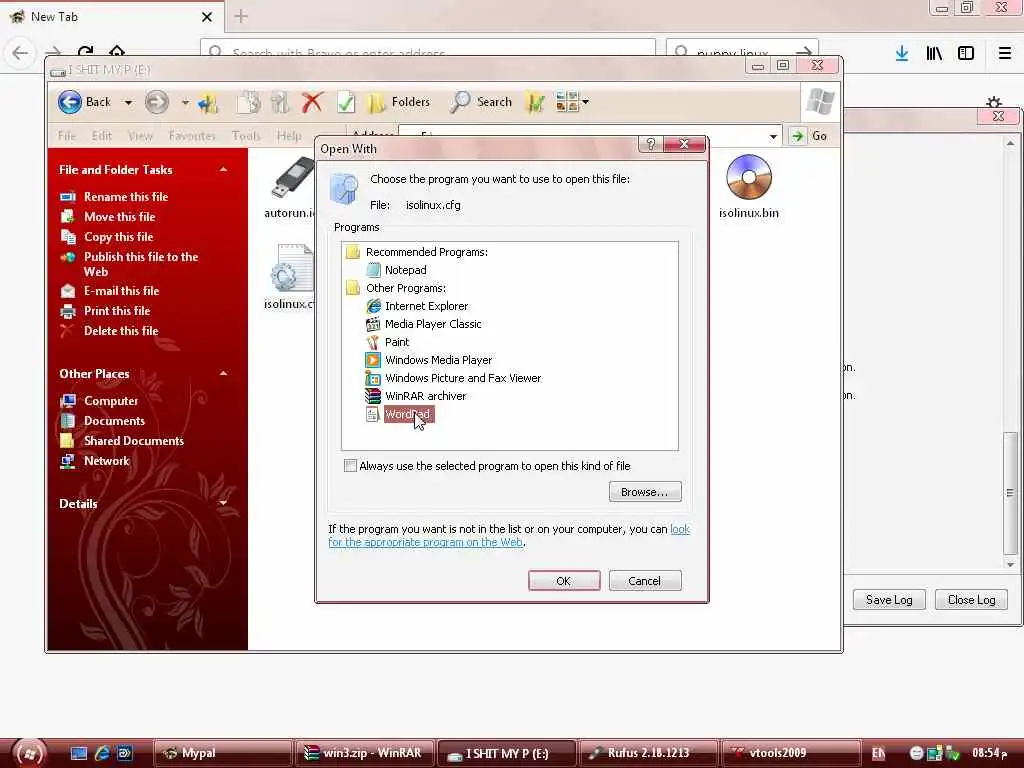Expand the Details panel
This screenshot has height=768, width=1024.
coord(223,504)
